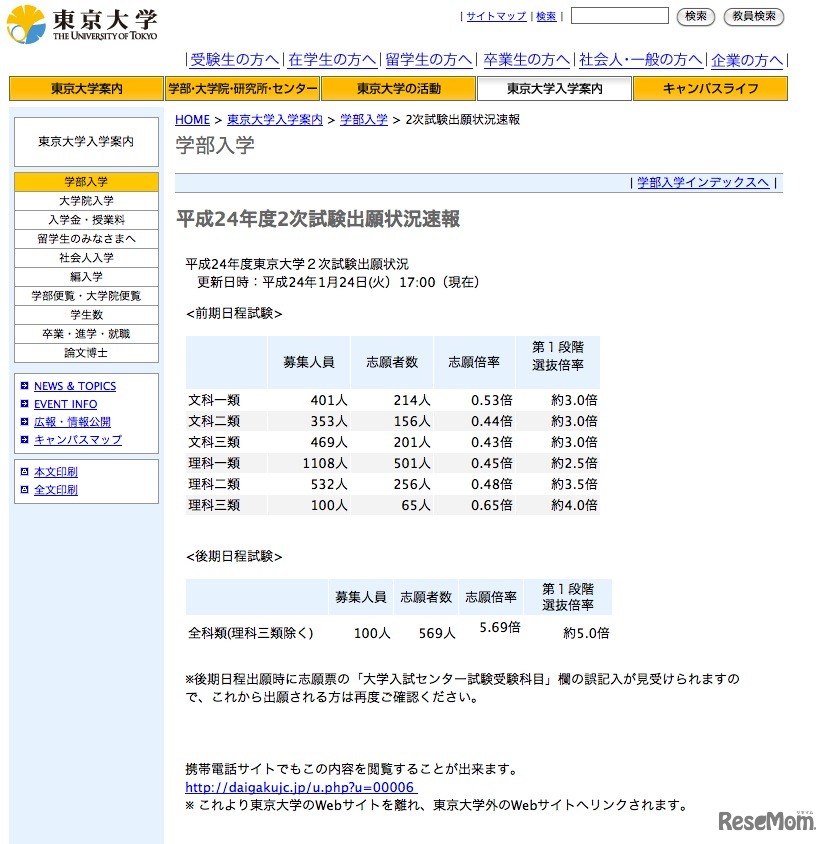Click the arrow icon beside NEWS & TOPICS

[24, 386]
